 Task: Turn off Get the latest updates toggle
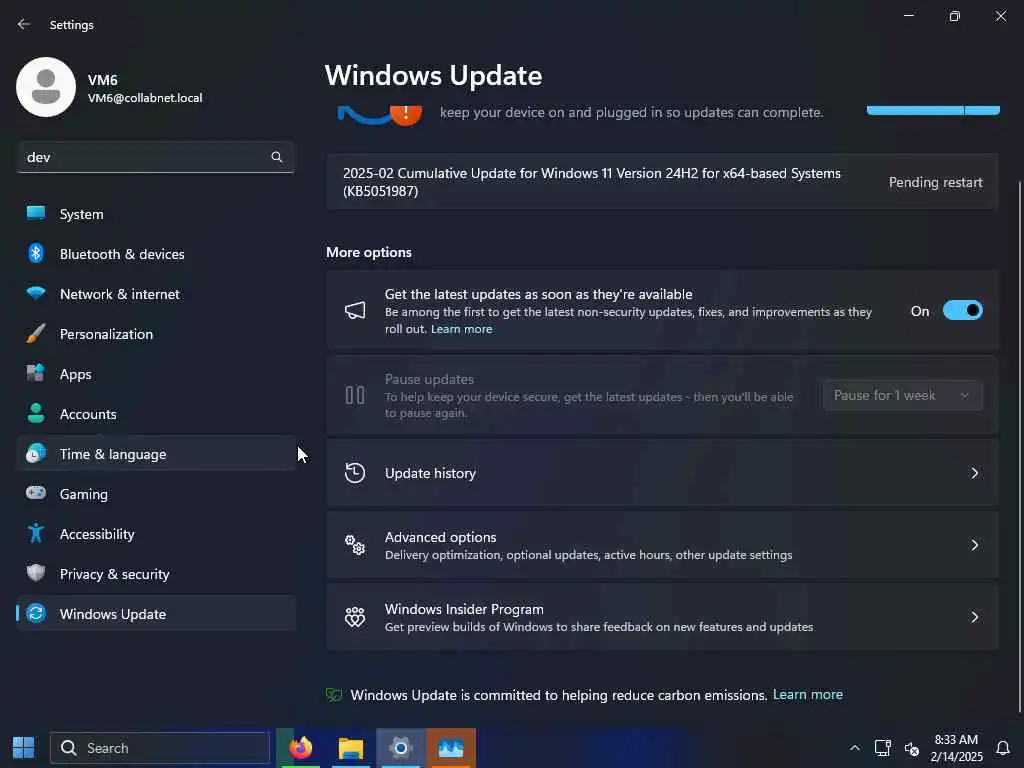(963, 310)
